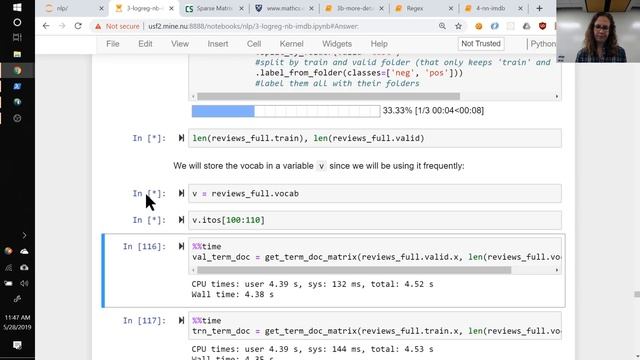The image size is (640, 360).
Task: Expand the hidden tray icons chevron
Action: 24,236
